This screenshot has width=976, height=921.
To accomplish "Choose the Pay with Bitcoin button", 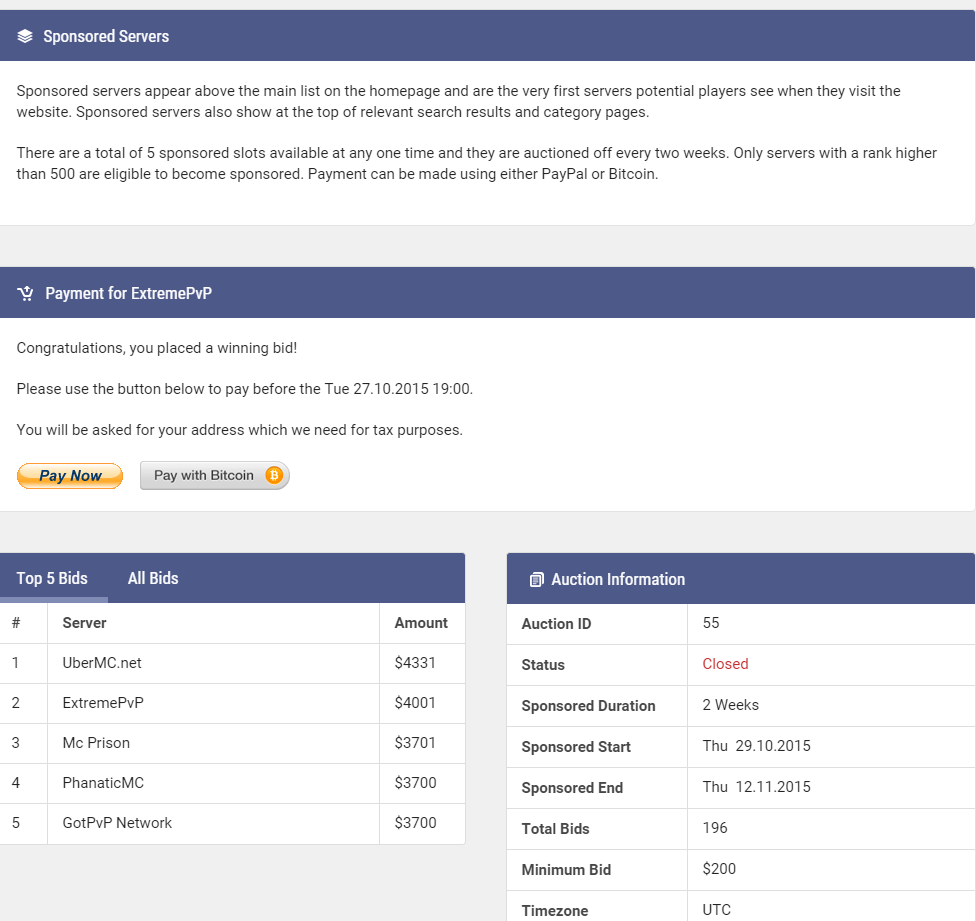I will click(215, 475).
